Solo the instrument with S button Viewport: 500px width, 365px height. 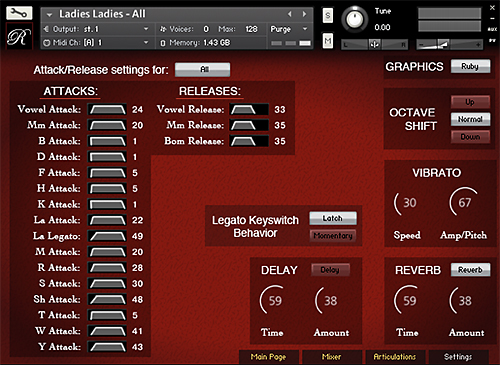(328, 15)
